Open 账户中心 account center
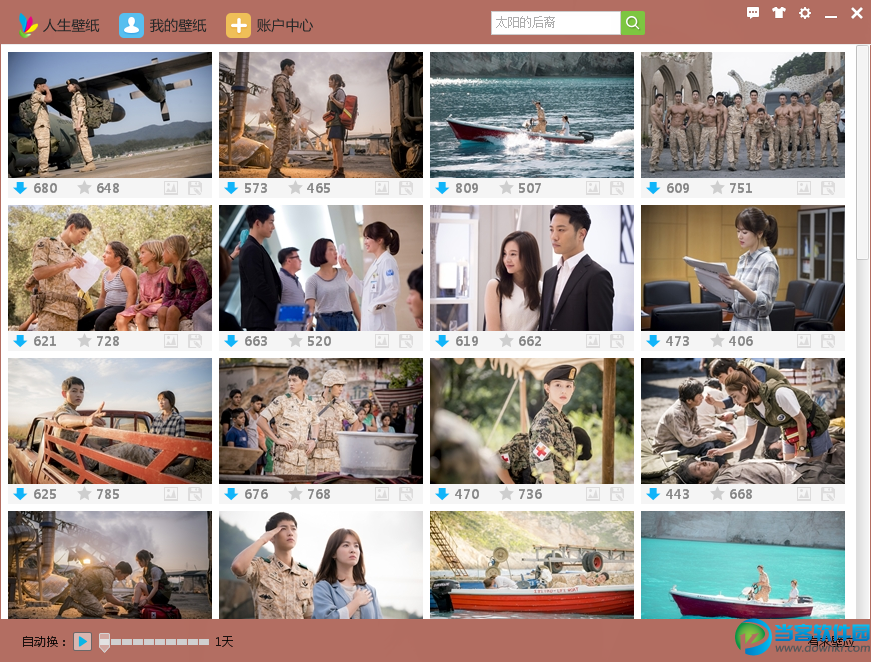This screenshot has height=662, width=871. click(x=270, y=25)
